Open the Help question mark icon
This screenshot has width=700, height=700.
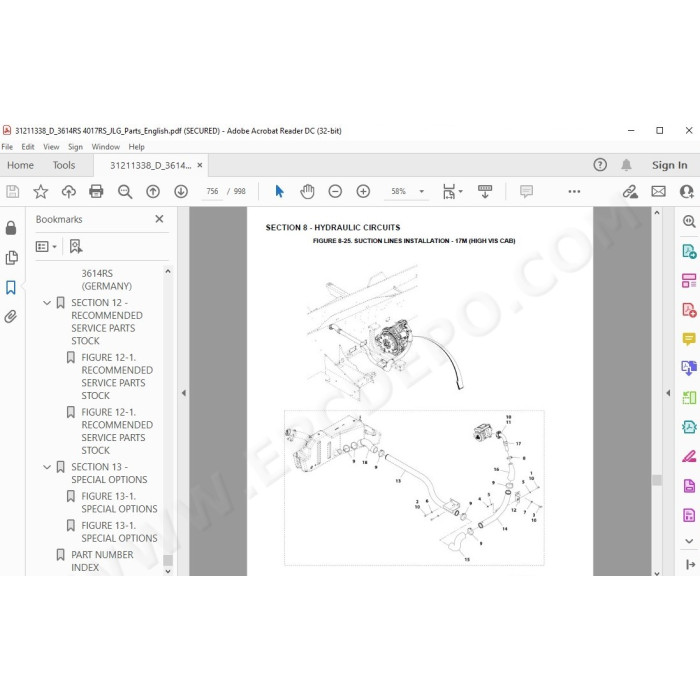click(600, 165)
